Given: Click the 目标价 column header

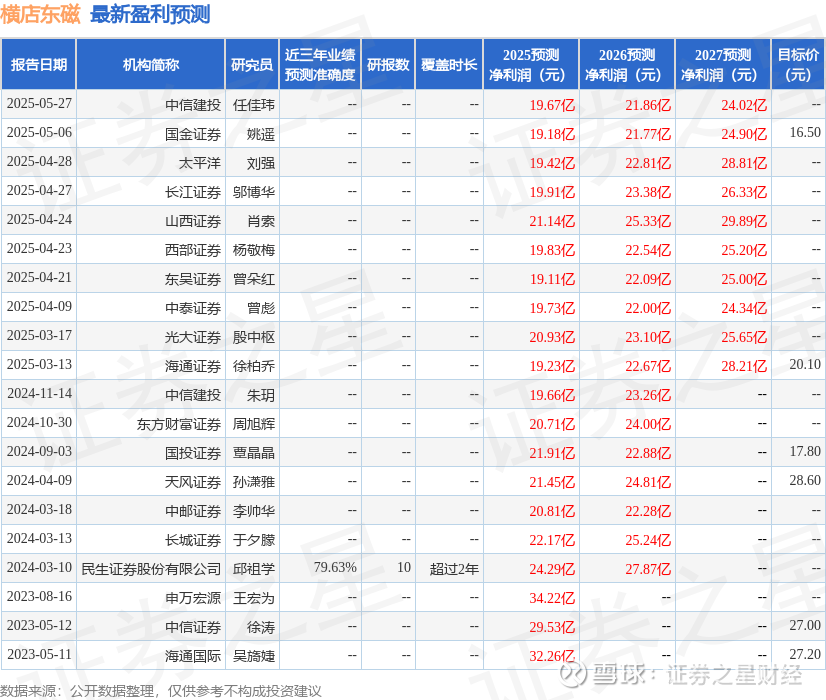Looking at the screenshot, I should tap(798, 64).
